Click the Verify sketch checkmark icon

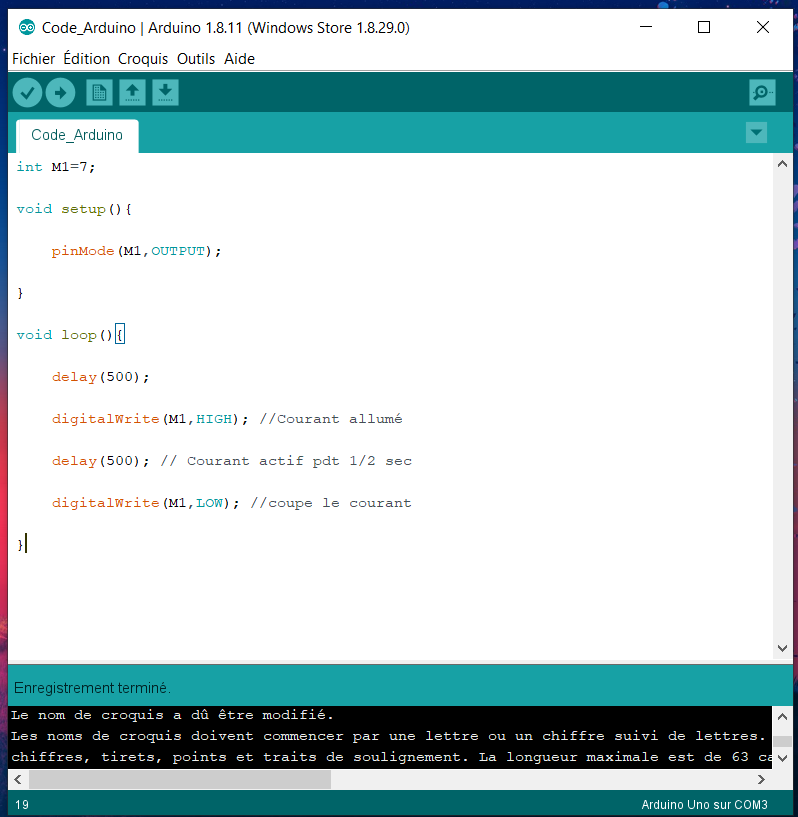27,93
